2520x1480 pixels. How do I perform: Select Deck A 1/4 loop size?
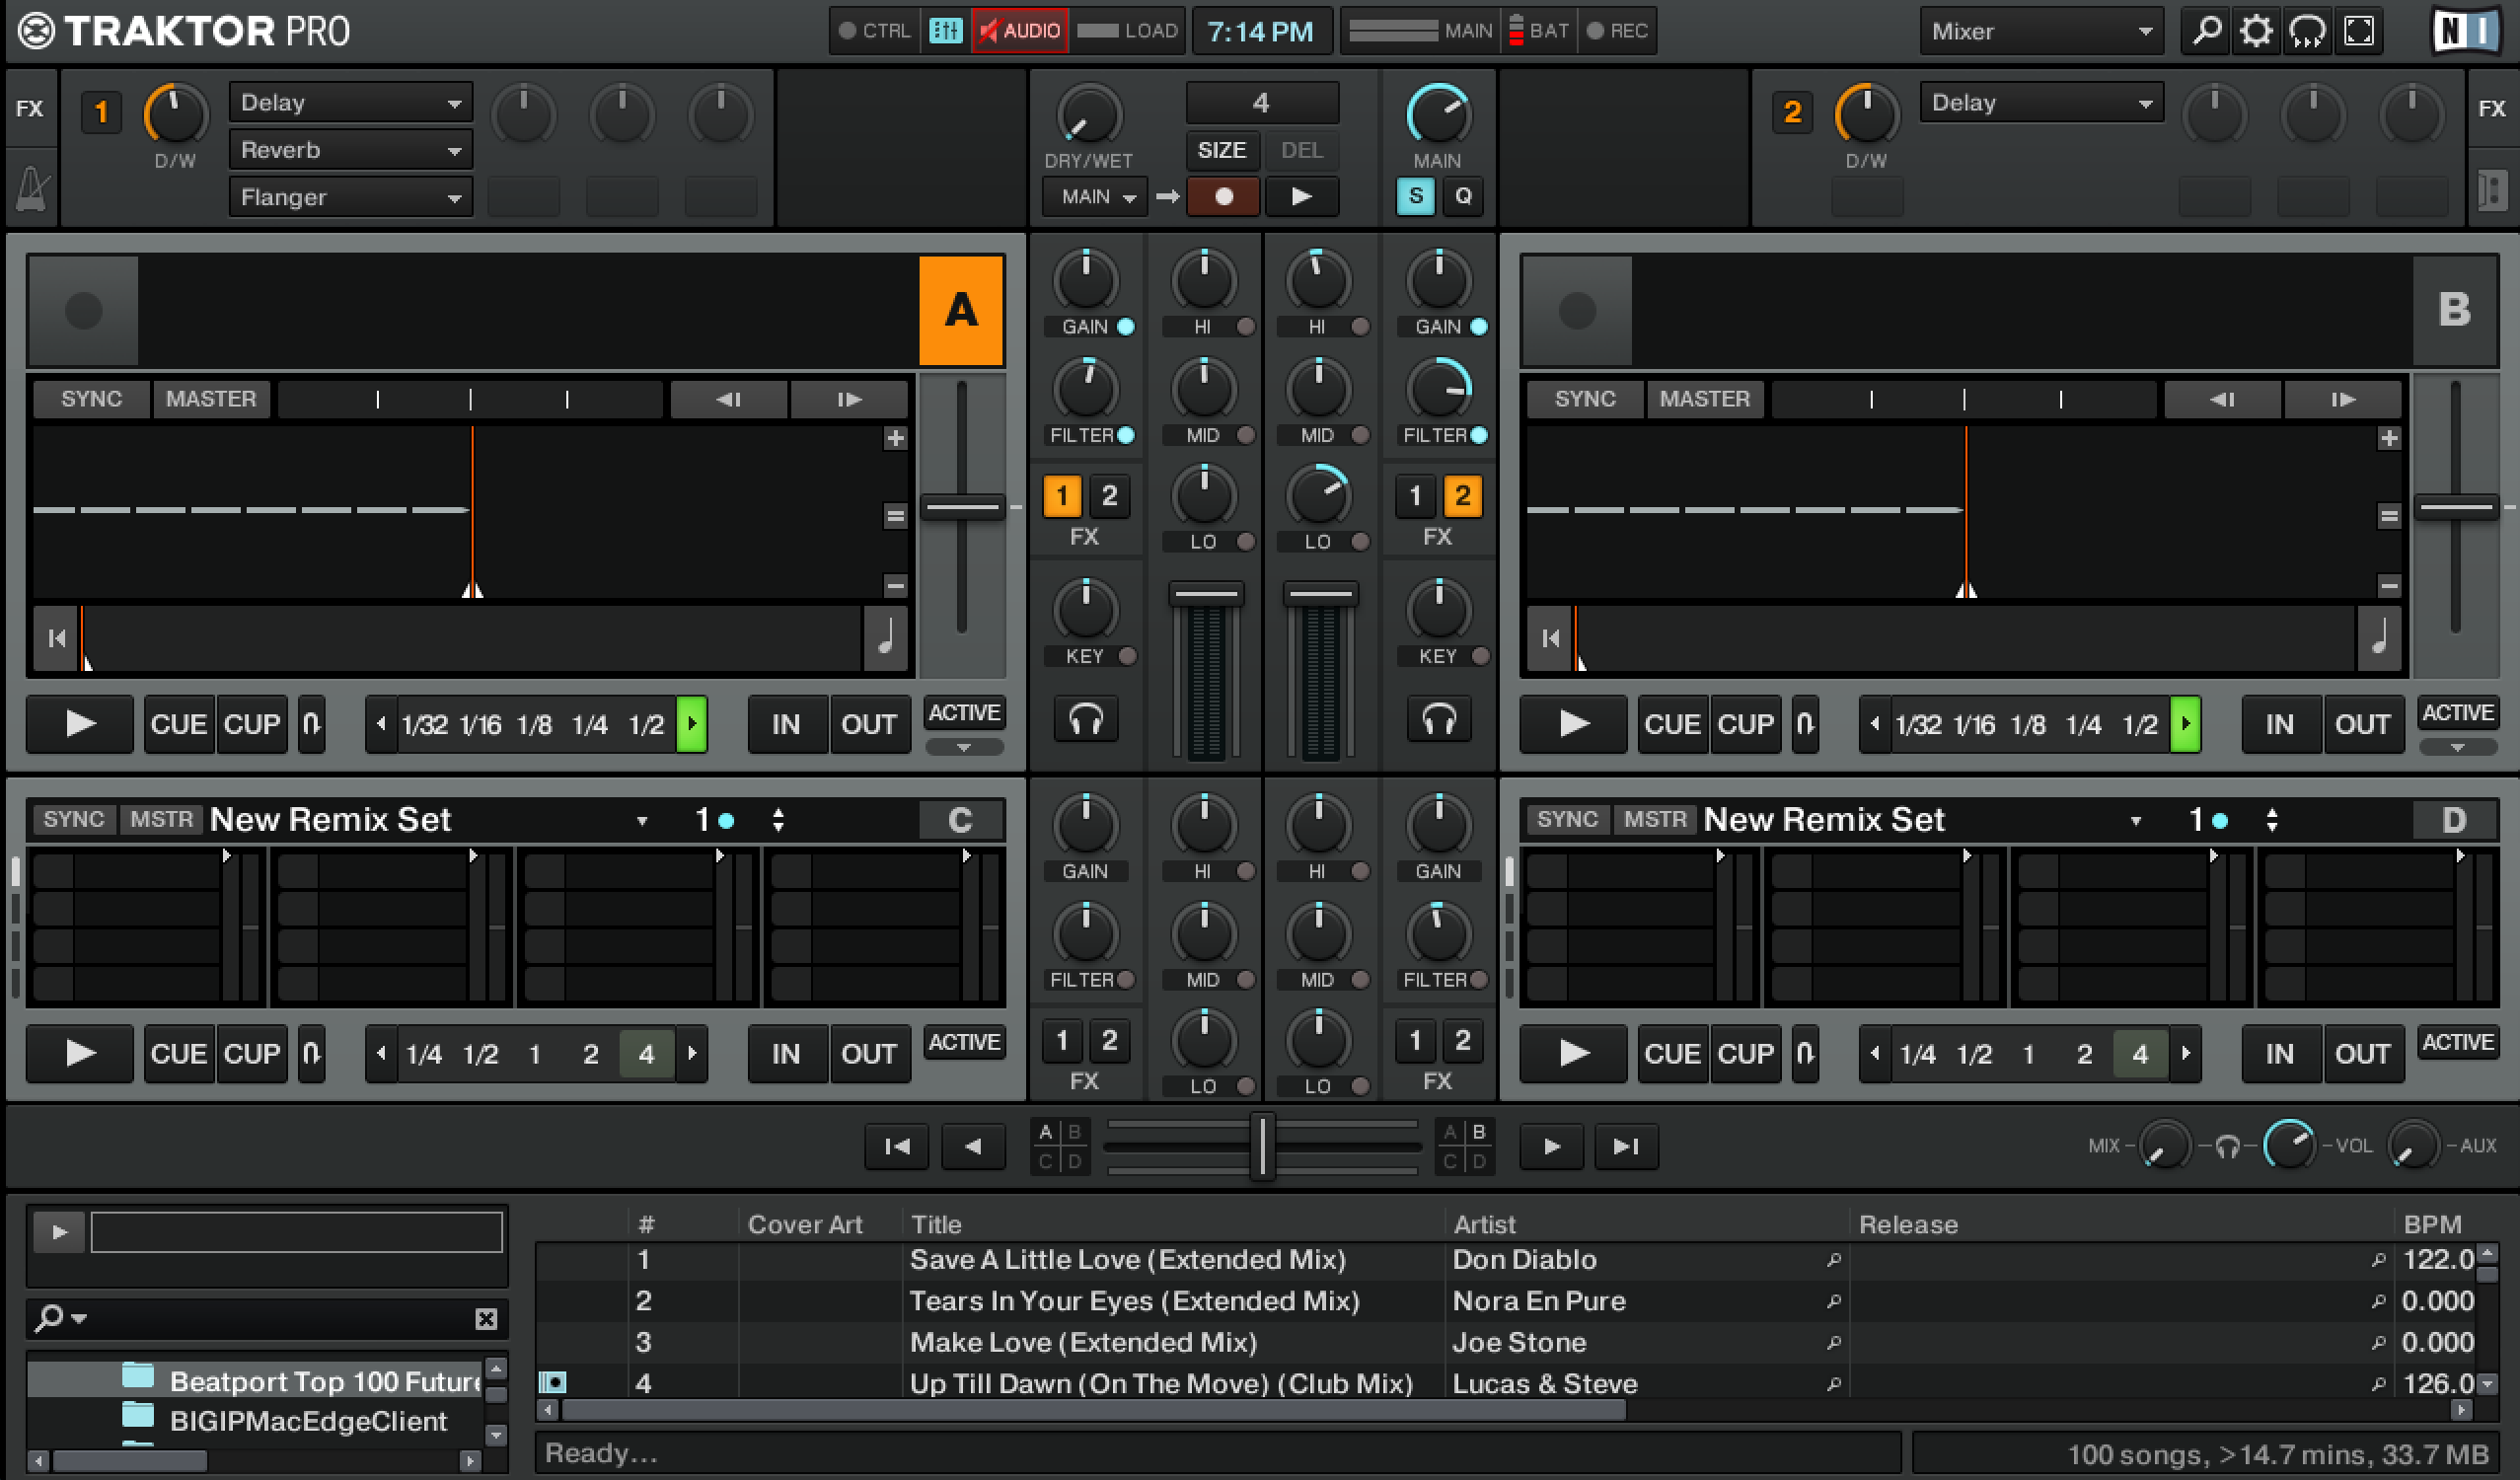pos(589,724)
